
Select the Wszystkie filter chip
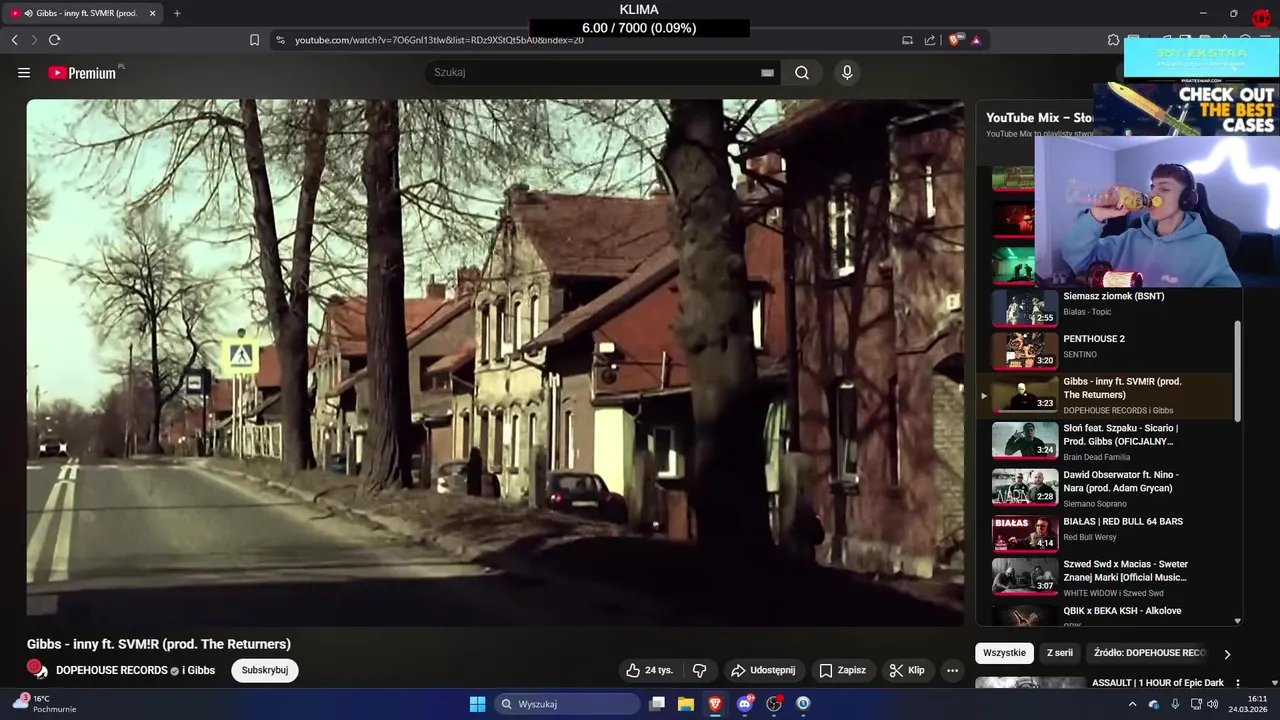(1004, 653)
